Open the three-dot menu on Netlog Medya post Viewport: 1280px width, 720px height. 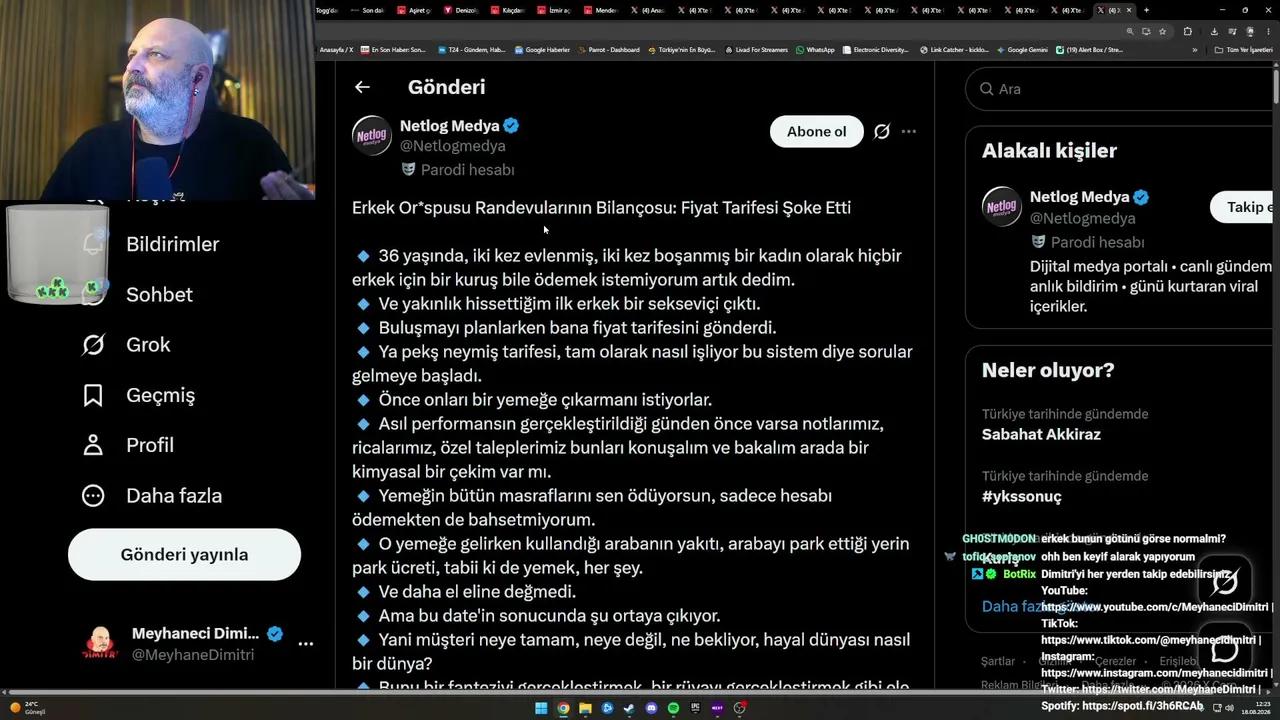(x=908, y=131)
